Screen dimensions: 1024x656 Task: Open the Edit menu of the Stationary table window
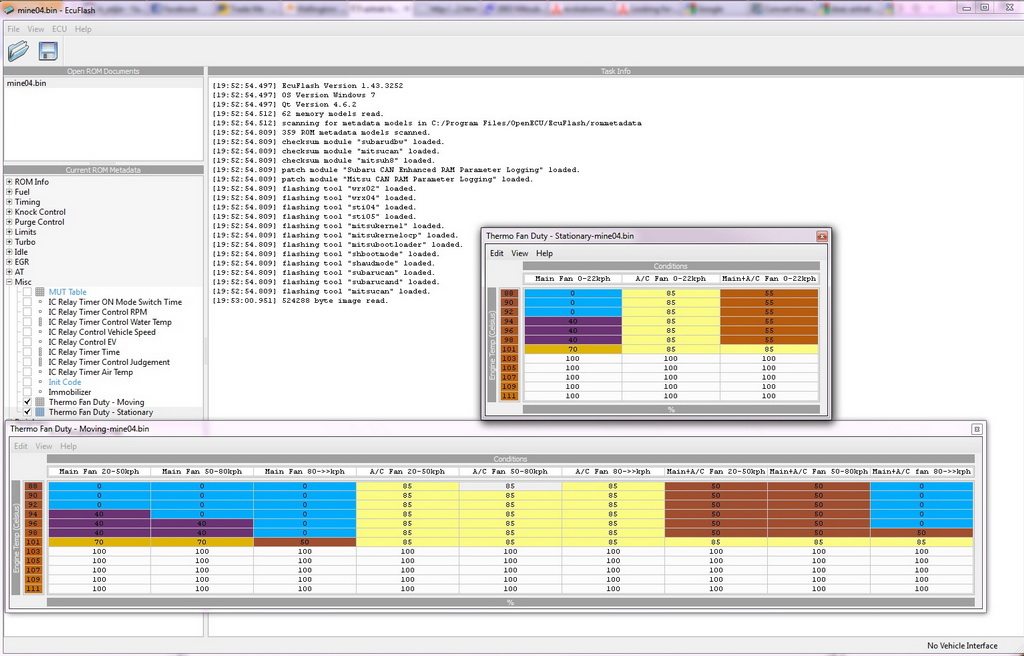click(x=496, y=254)
